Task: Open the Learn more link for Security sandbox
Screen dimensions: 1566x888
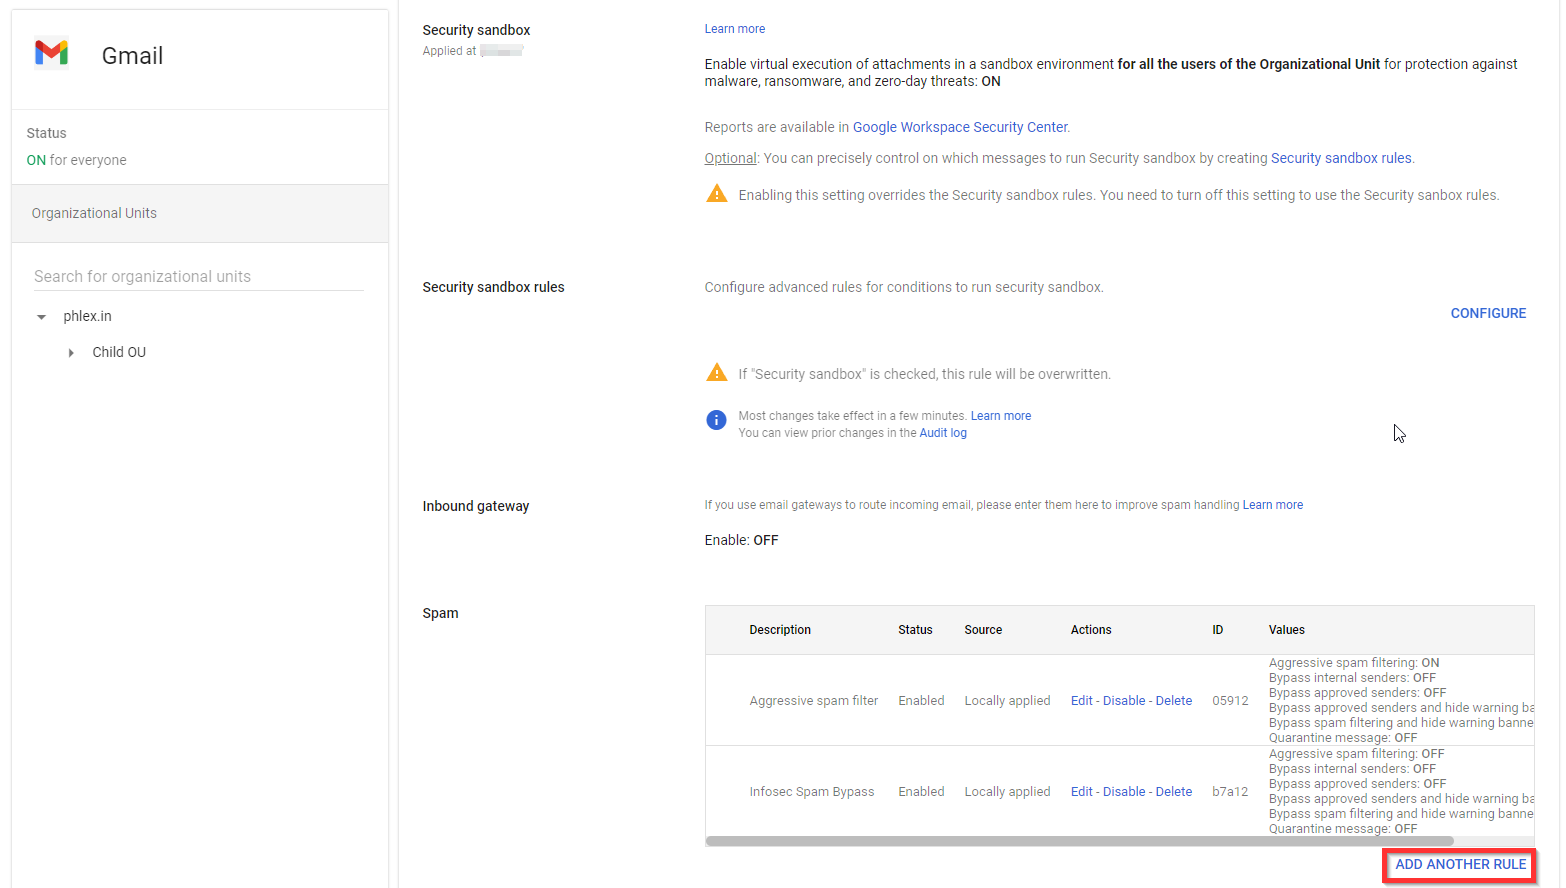Action: (734, 28)
